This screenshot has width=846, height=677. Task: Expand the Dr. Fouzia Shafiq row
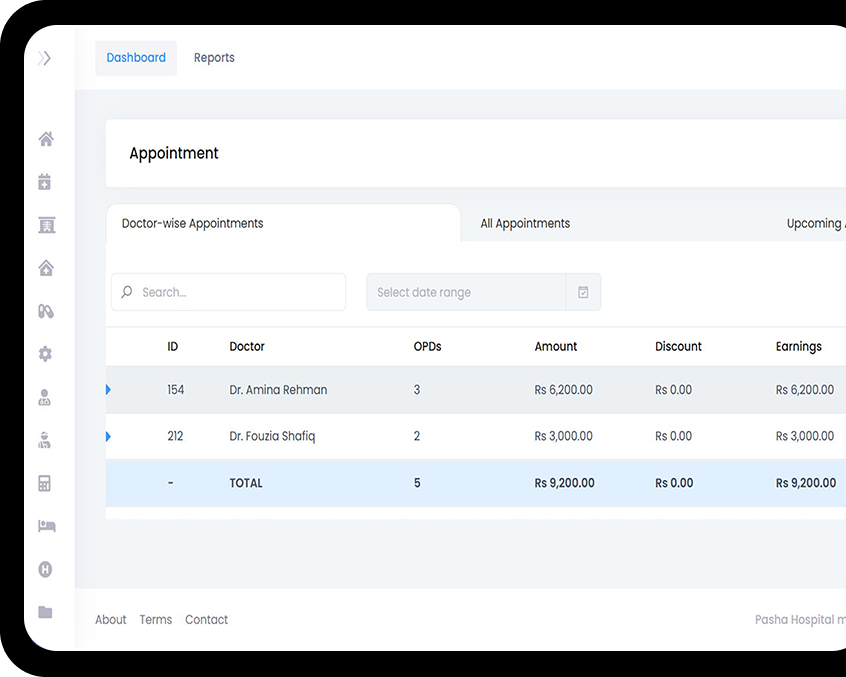coord(108,436)
